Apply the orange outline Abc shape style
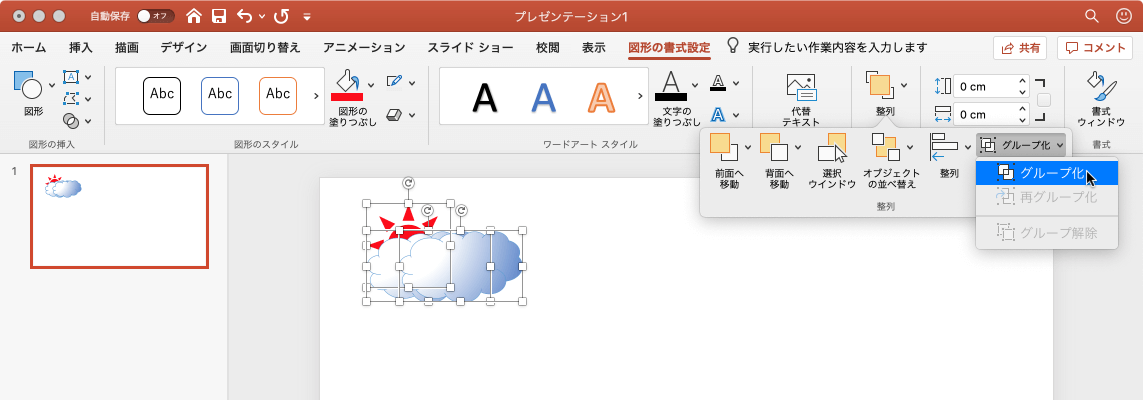 pos(278,96)
